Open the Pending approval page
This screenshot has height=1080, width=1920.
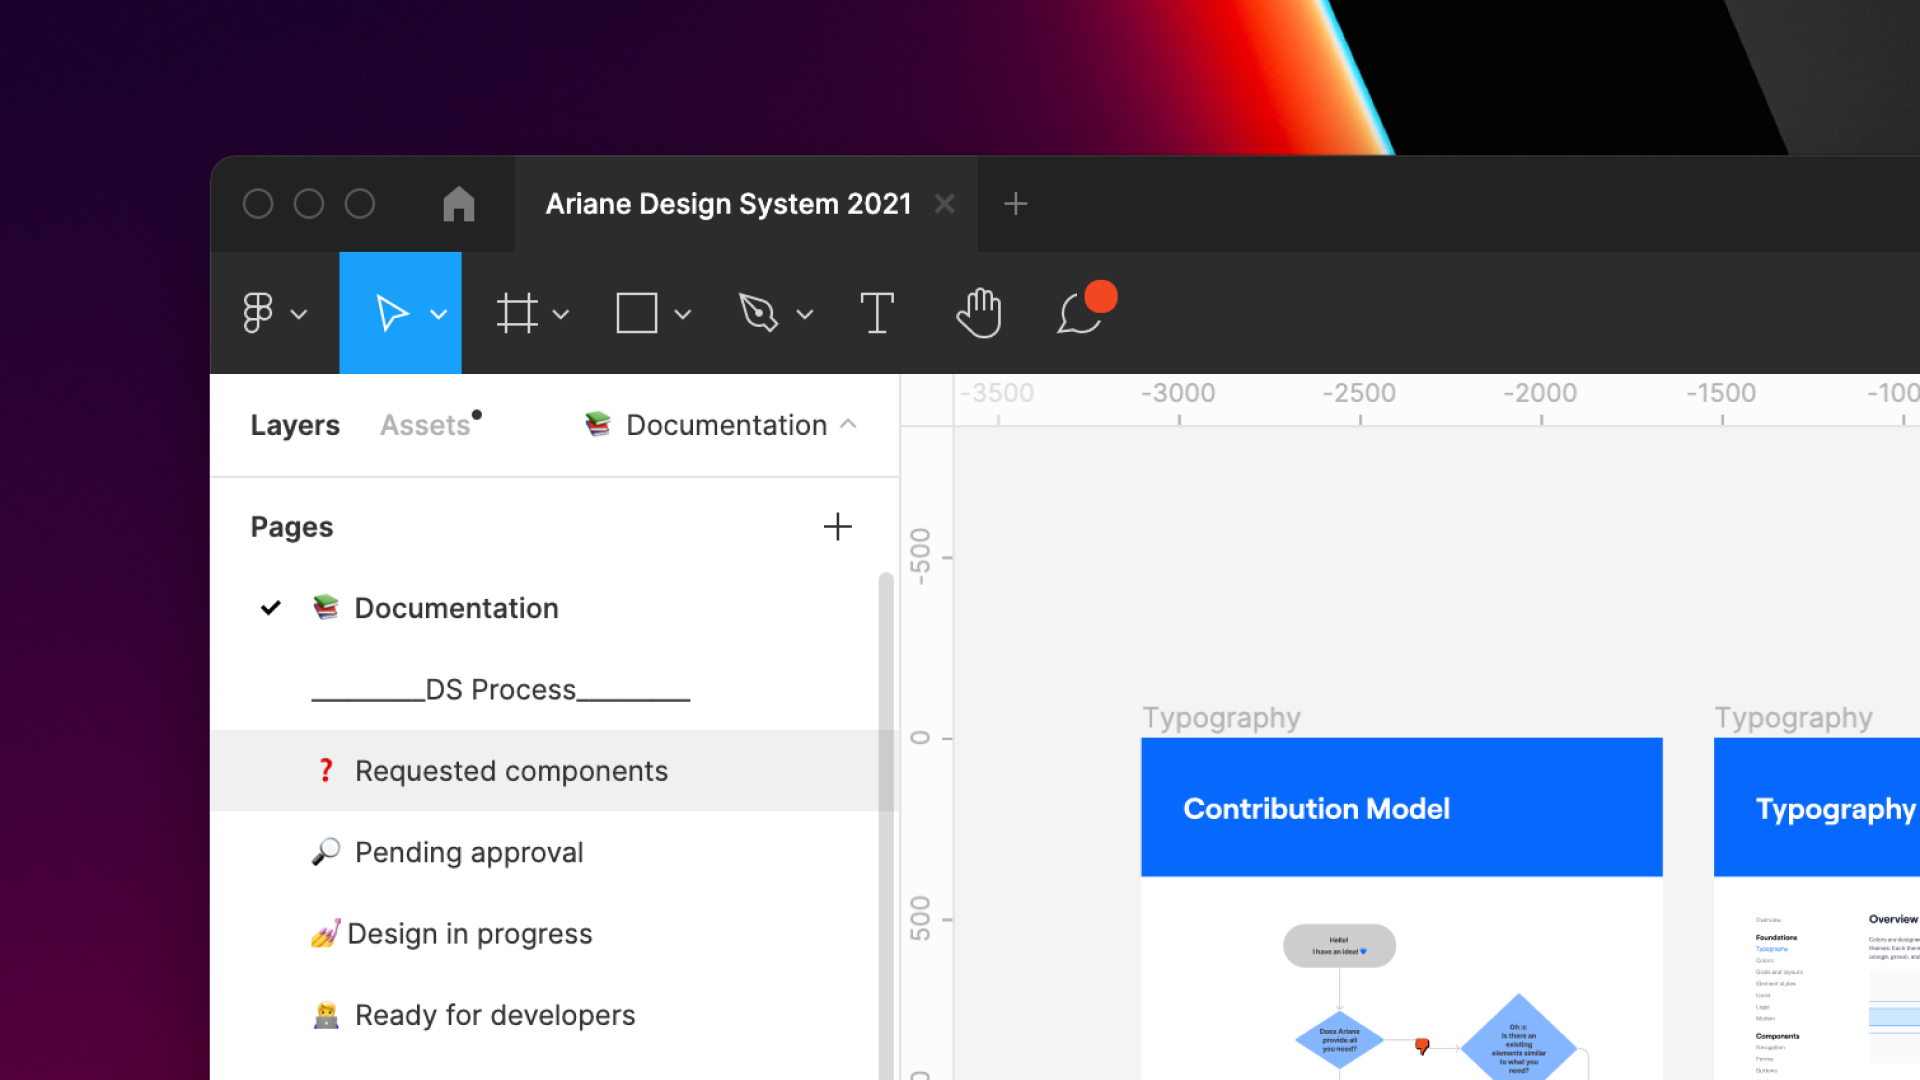point(545,852)
